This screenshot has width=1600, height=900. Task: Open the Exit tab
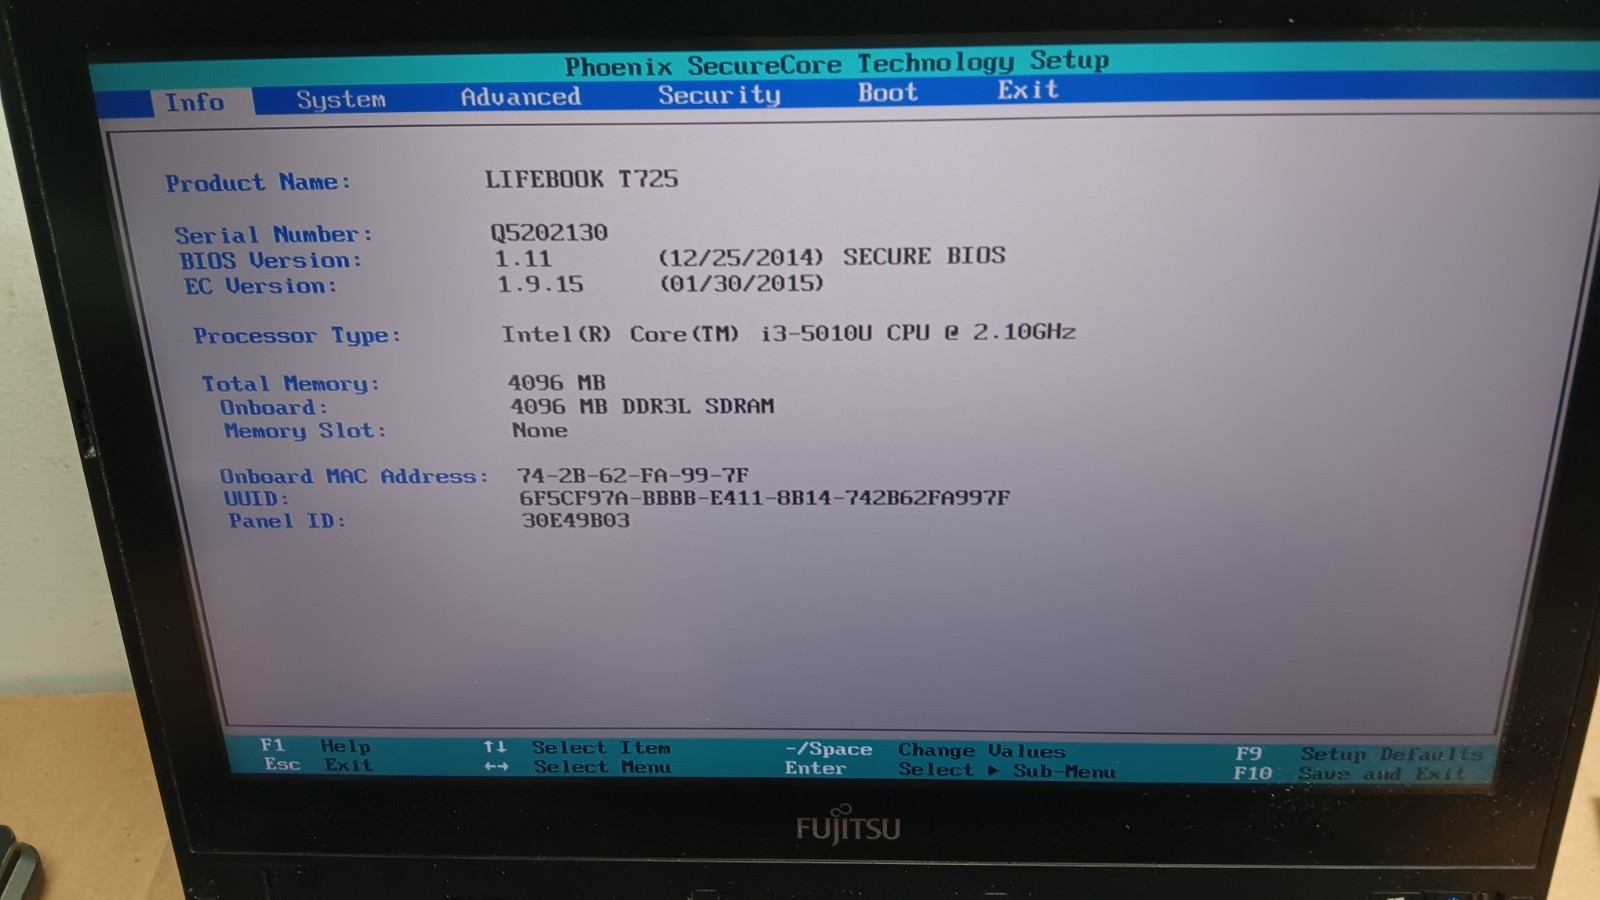pos(1027,90)
